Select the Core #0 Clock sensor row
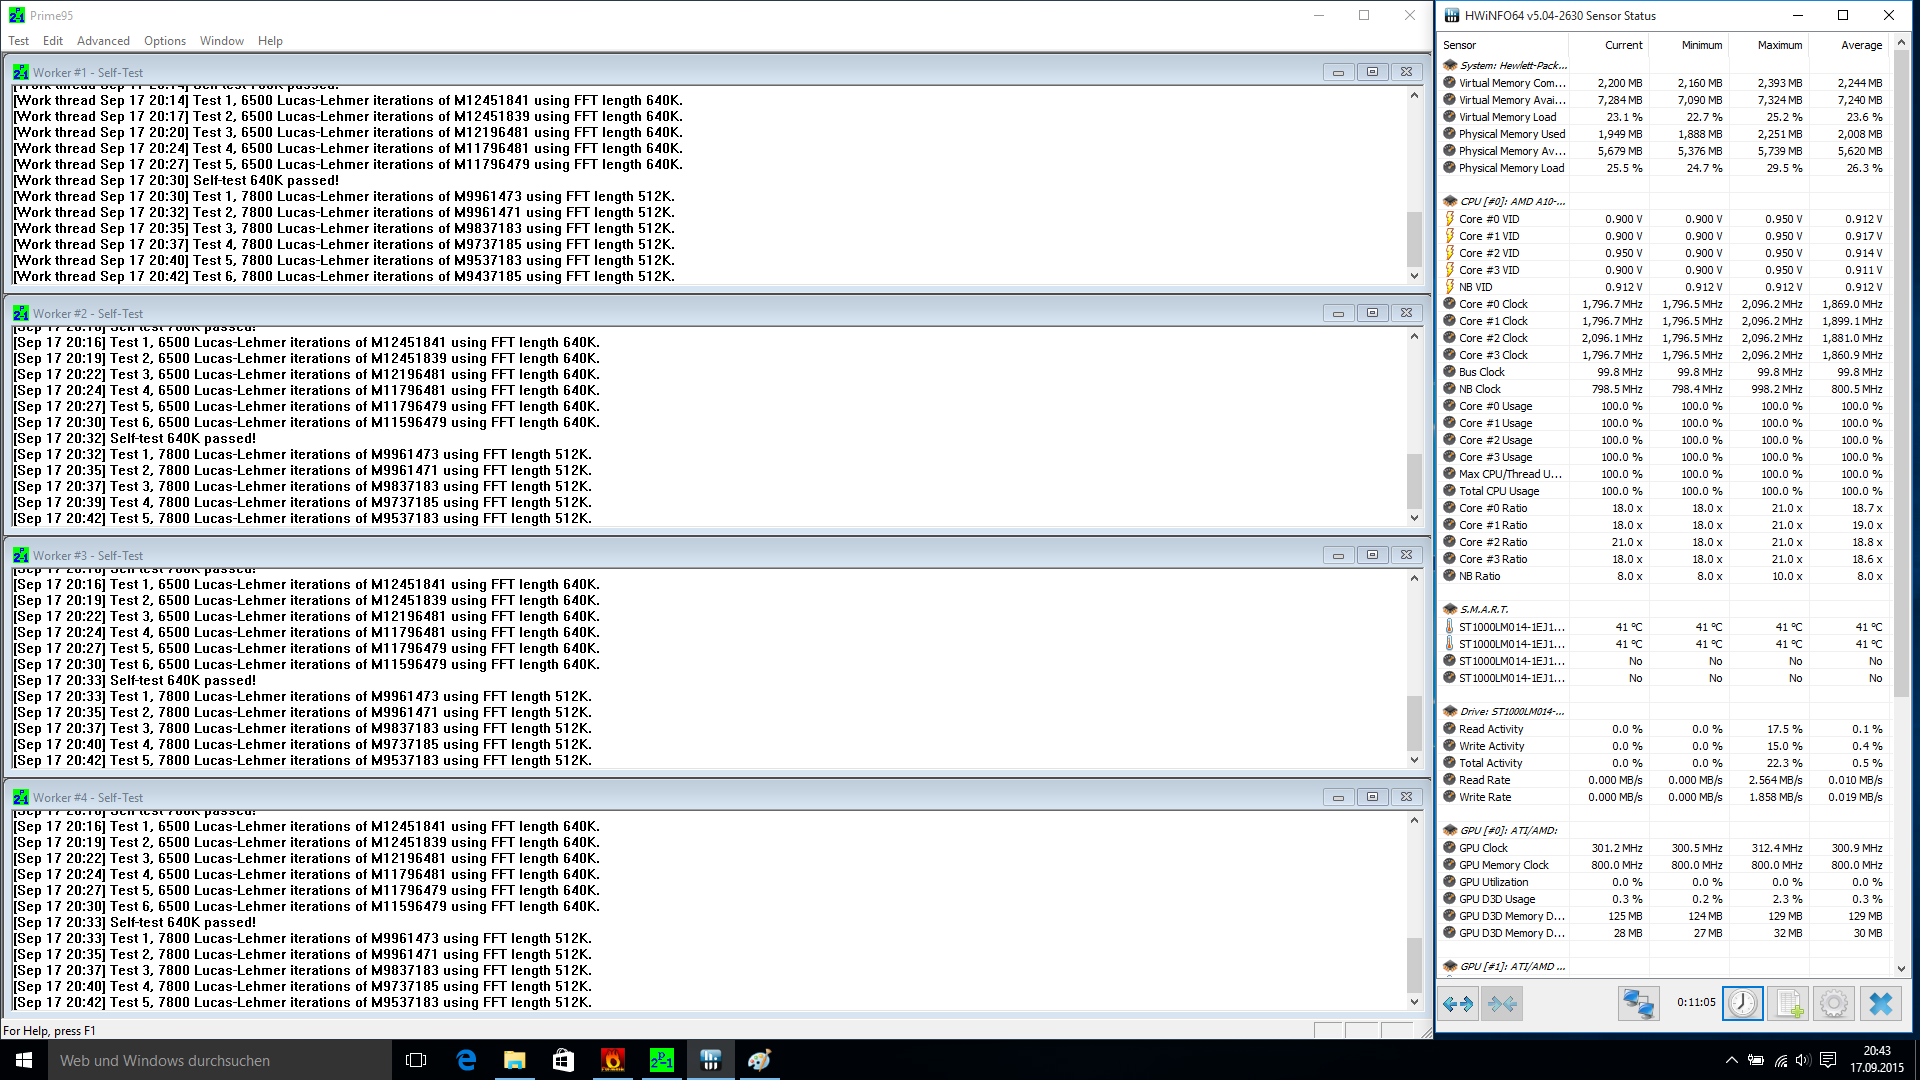The height and width of the screenshot is (1080, 1920). click(x=1493, y=304)
